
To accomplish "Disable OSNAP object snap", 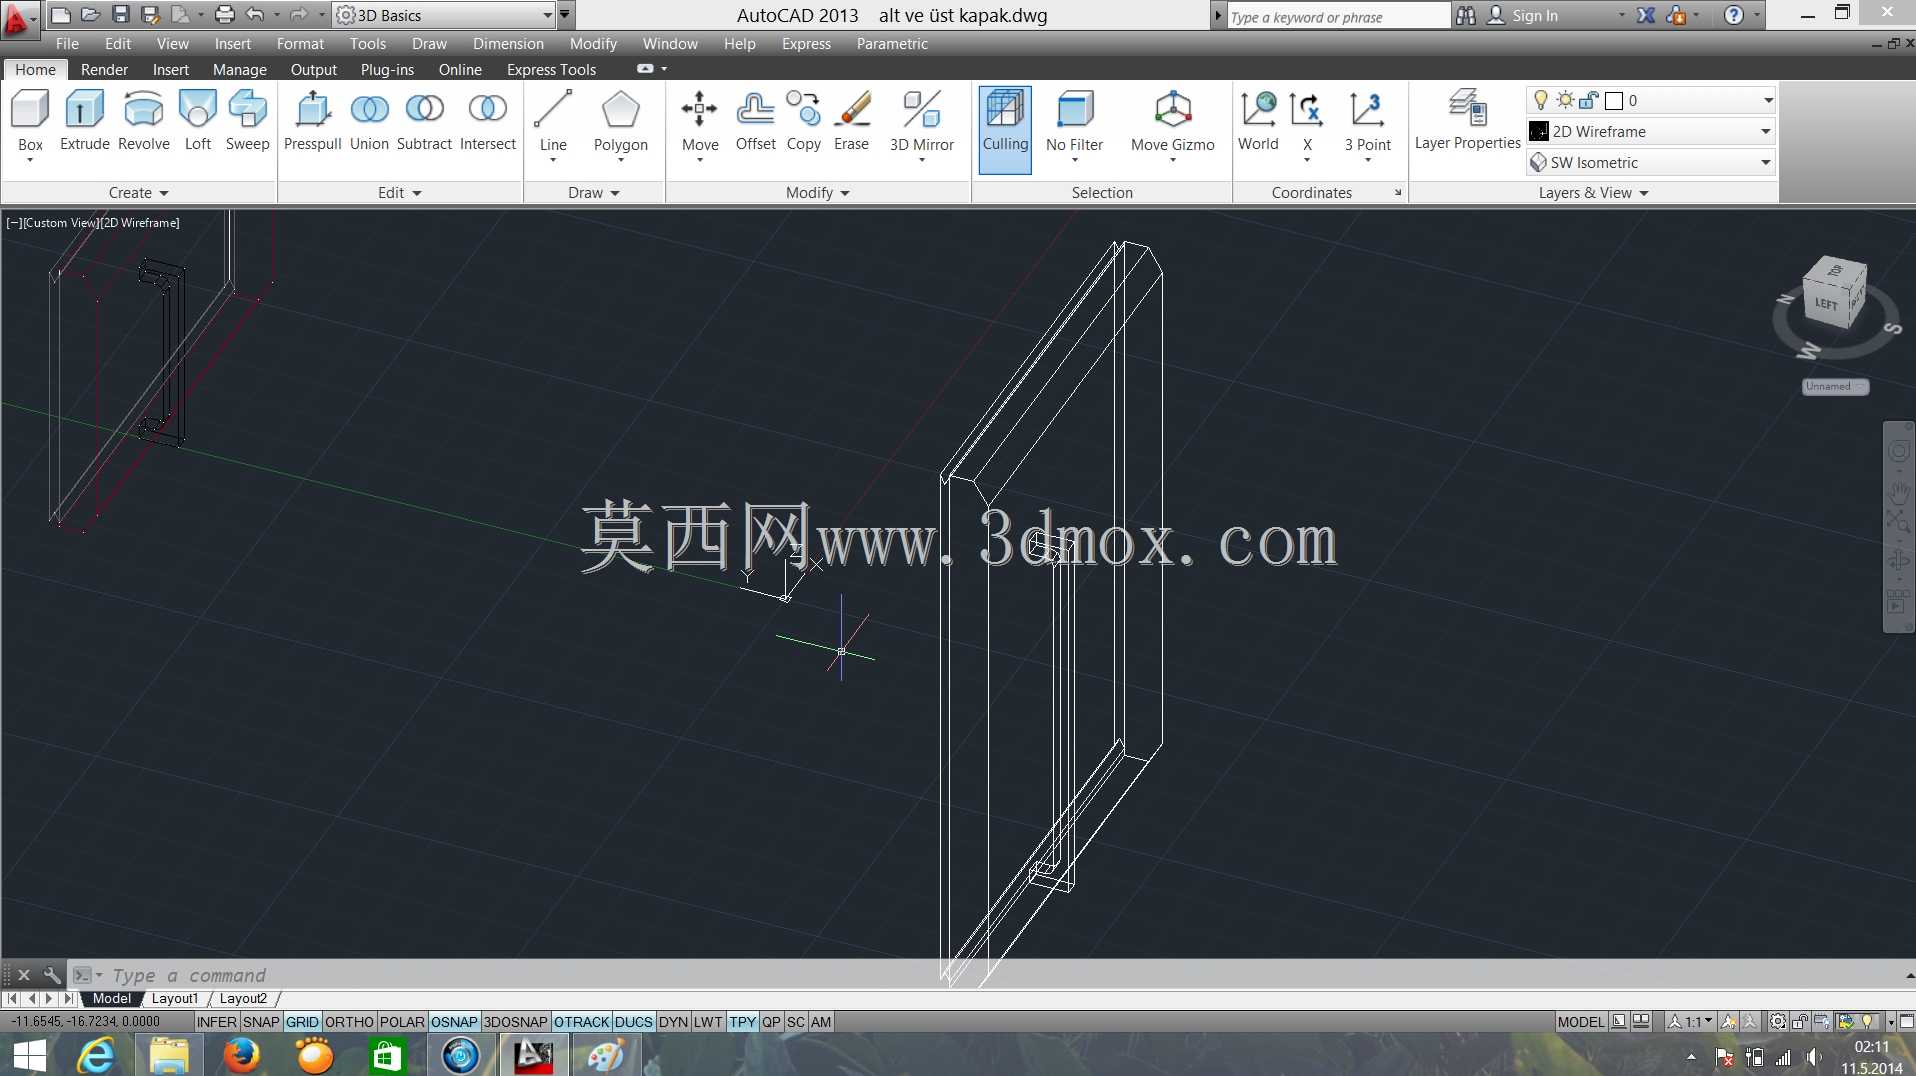I will (x=454, y=1022).
